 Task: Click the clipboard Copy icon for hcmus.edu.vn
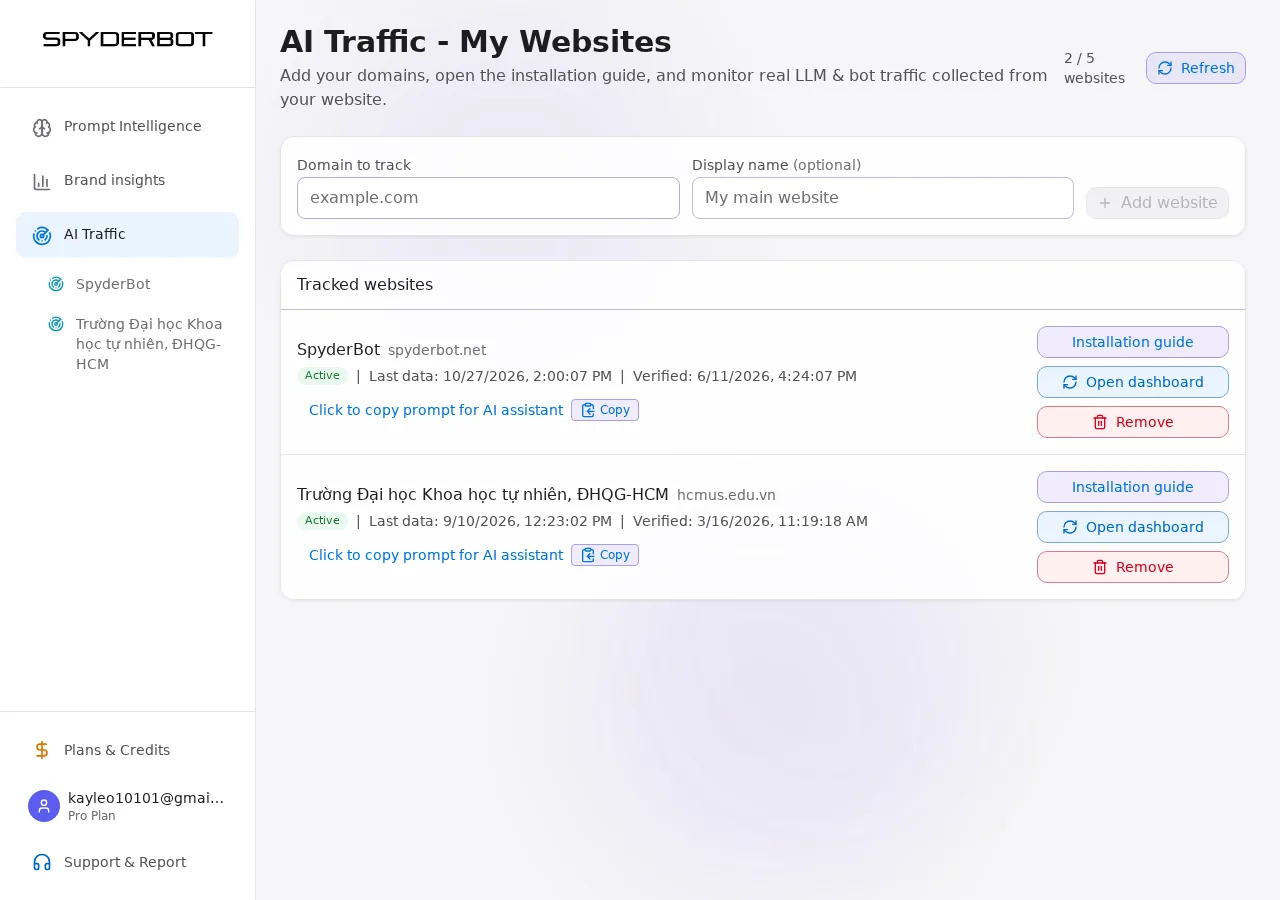click(x=588, y=555)
